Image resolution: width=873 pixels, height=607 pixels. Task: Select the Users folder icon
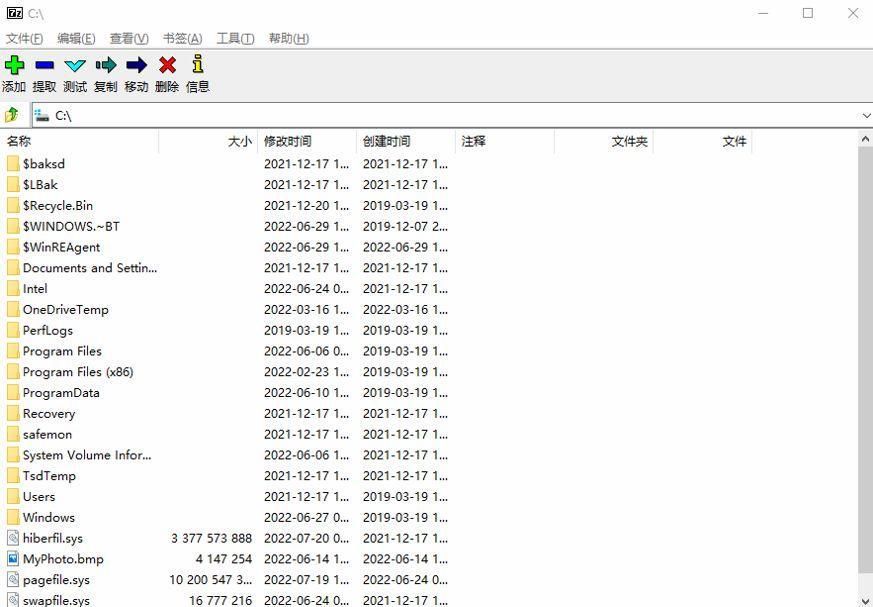(13, 496)
